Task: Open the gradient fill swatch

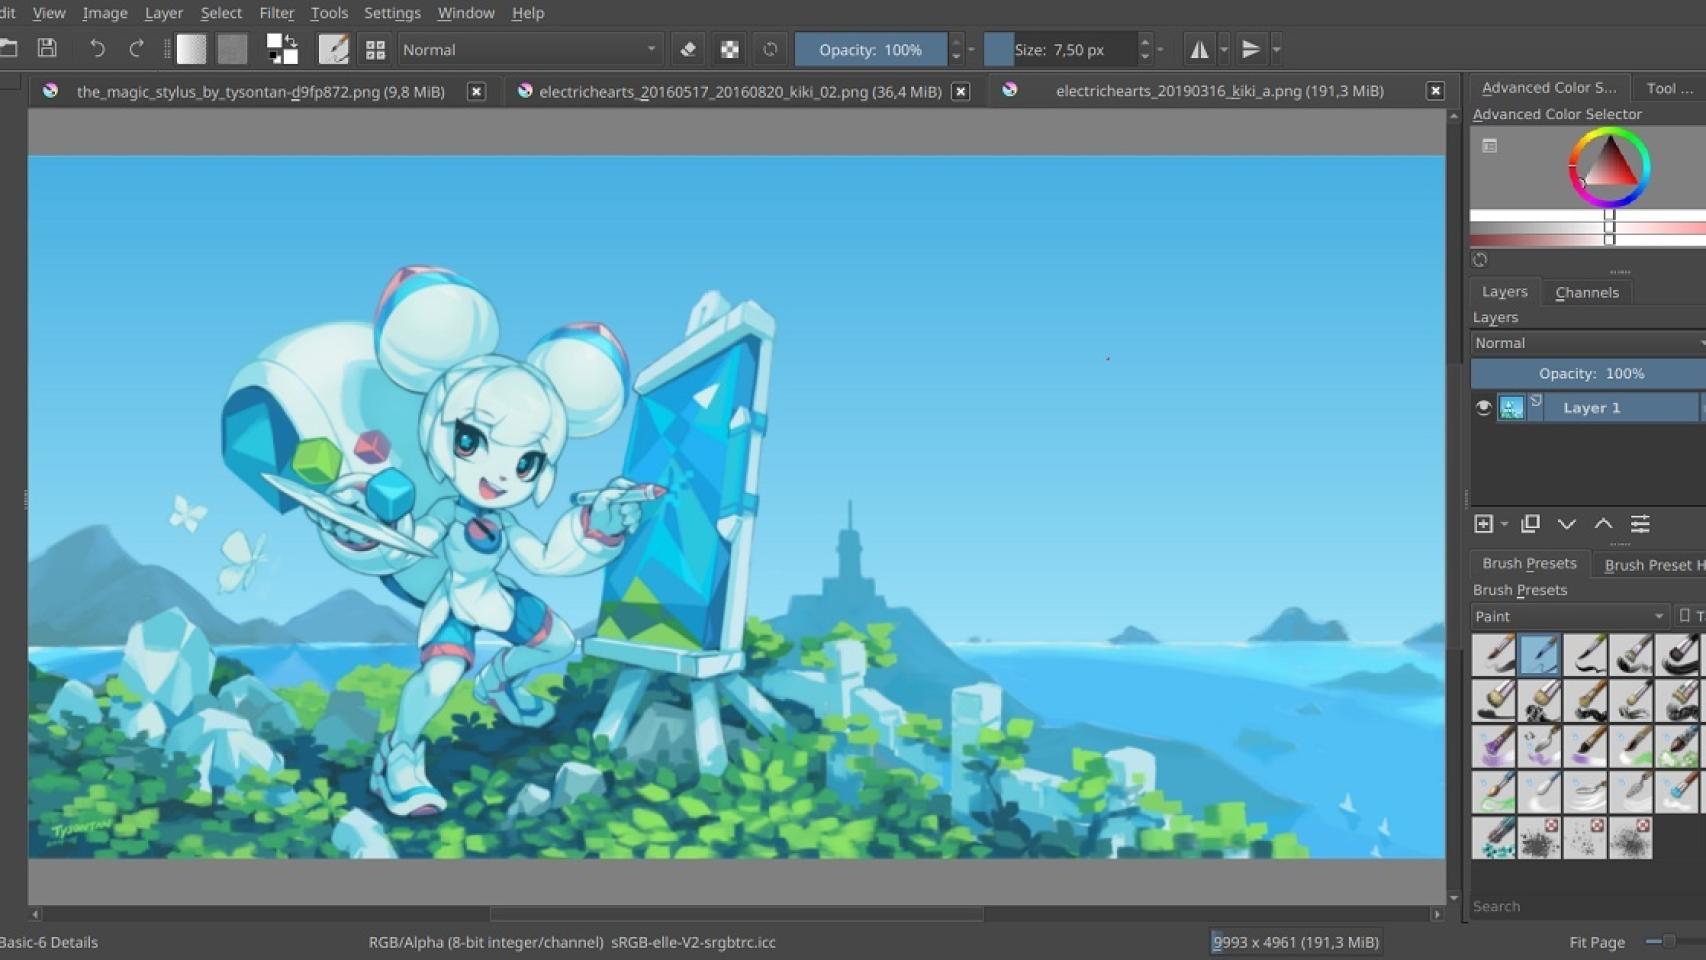Action: 191,49
